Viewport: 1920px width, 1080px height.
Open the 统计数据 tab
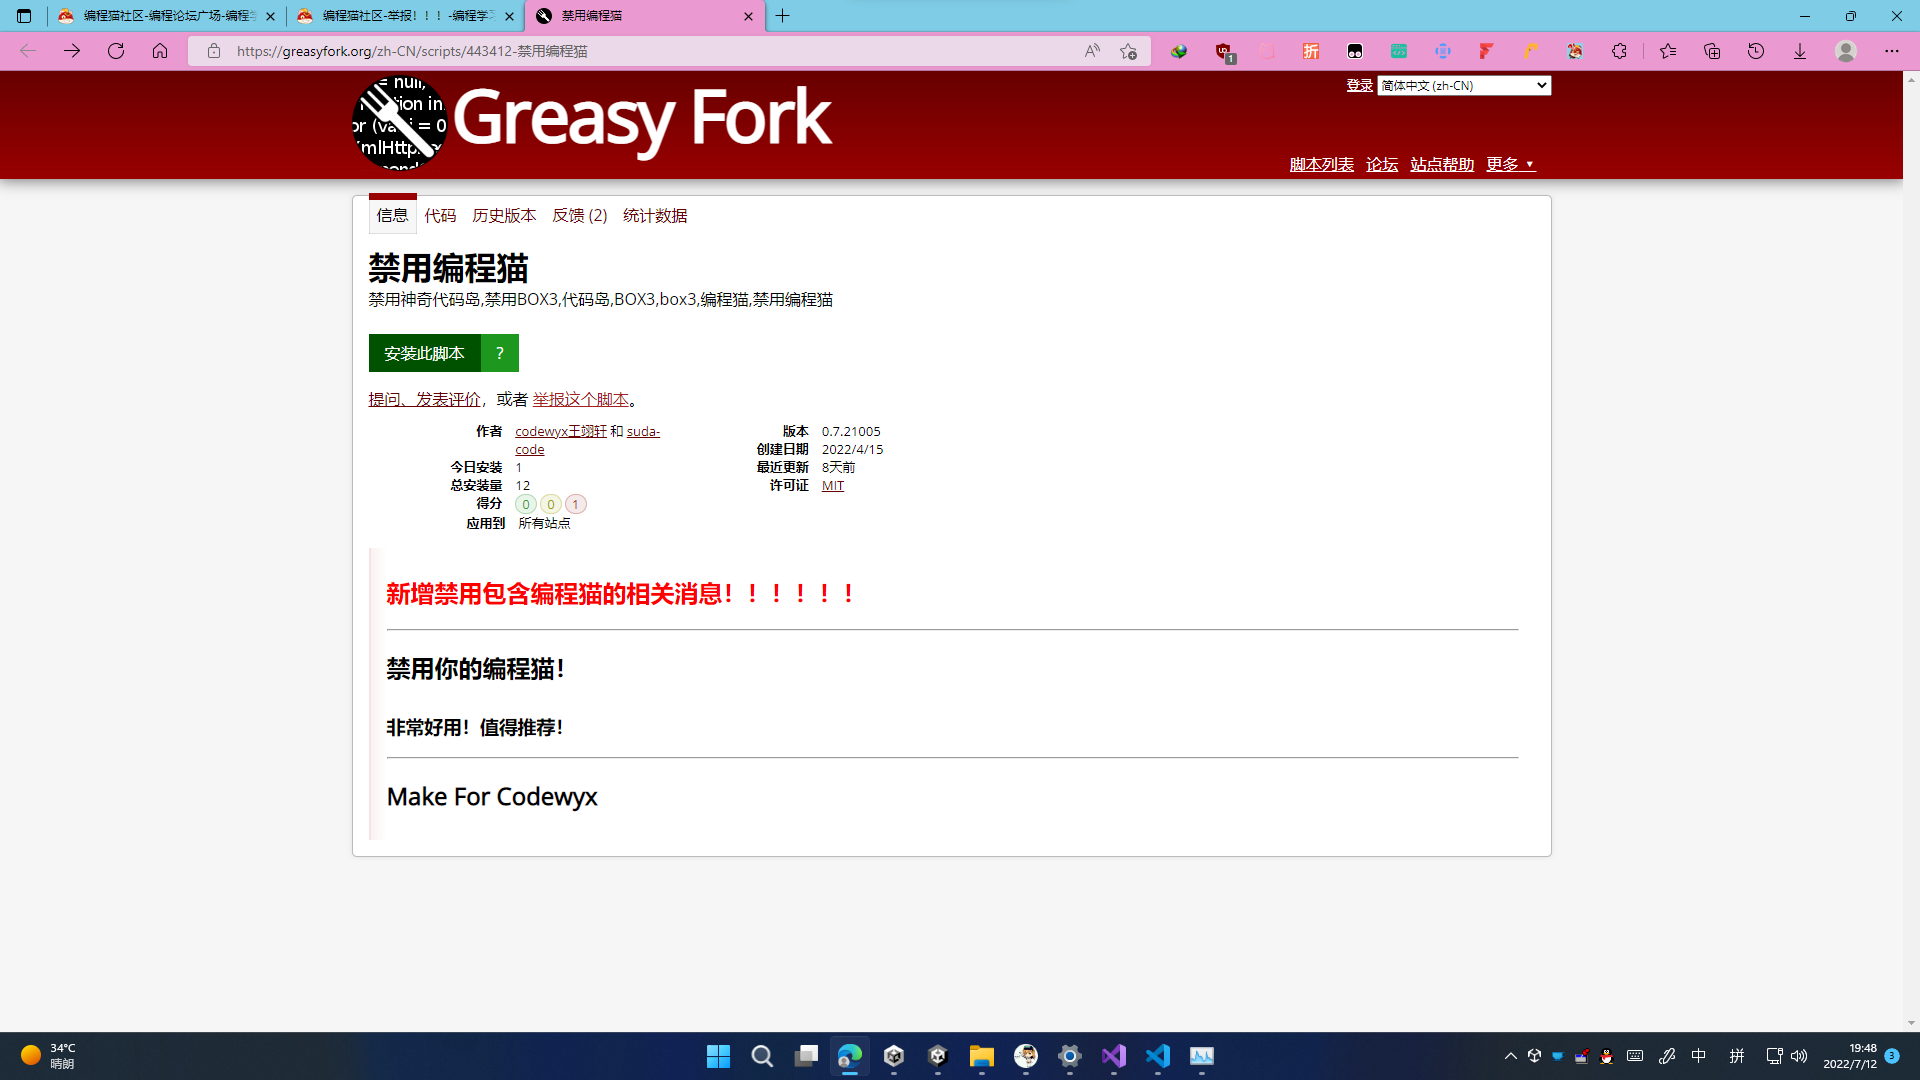tap(655, 215)
